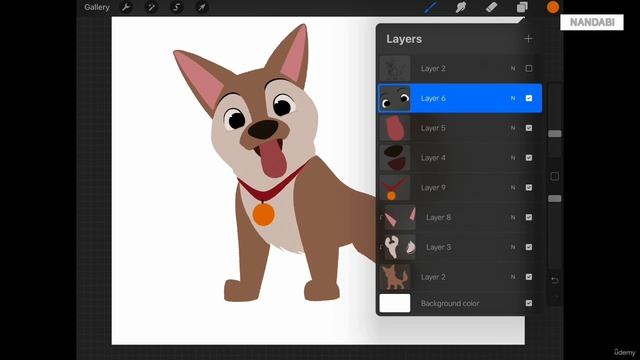Tap the "Background color" label
The width and height of the screenshot is (640, 360).
(x=450, y=303)
